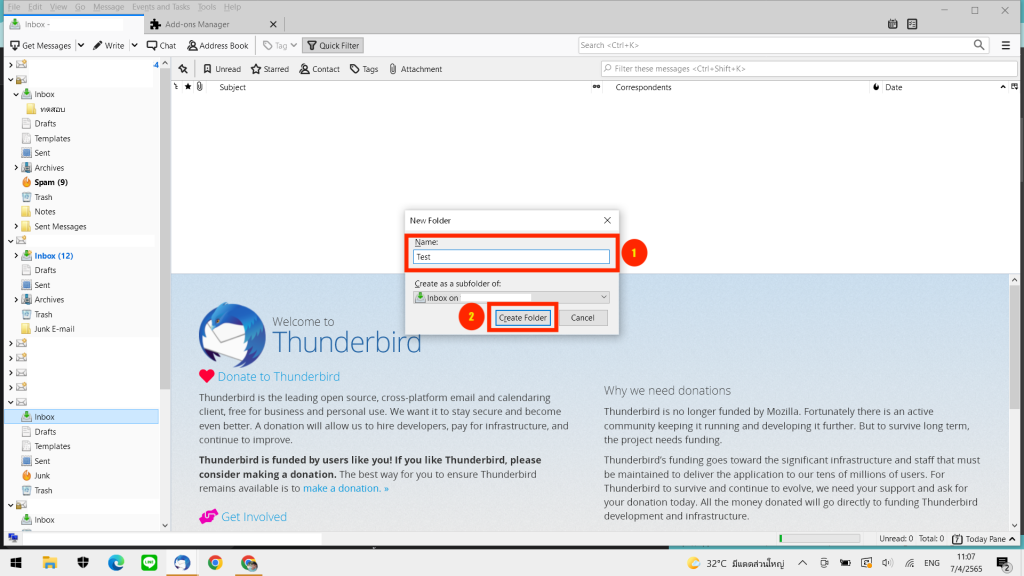Open the Write button dropdown arrow

(133, 46)
